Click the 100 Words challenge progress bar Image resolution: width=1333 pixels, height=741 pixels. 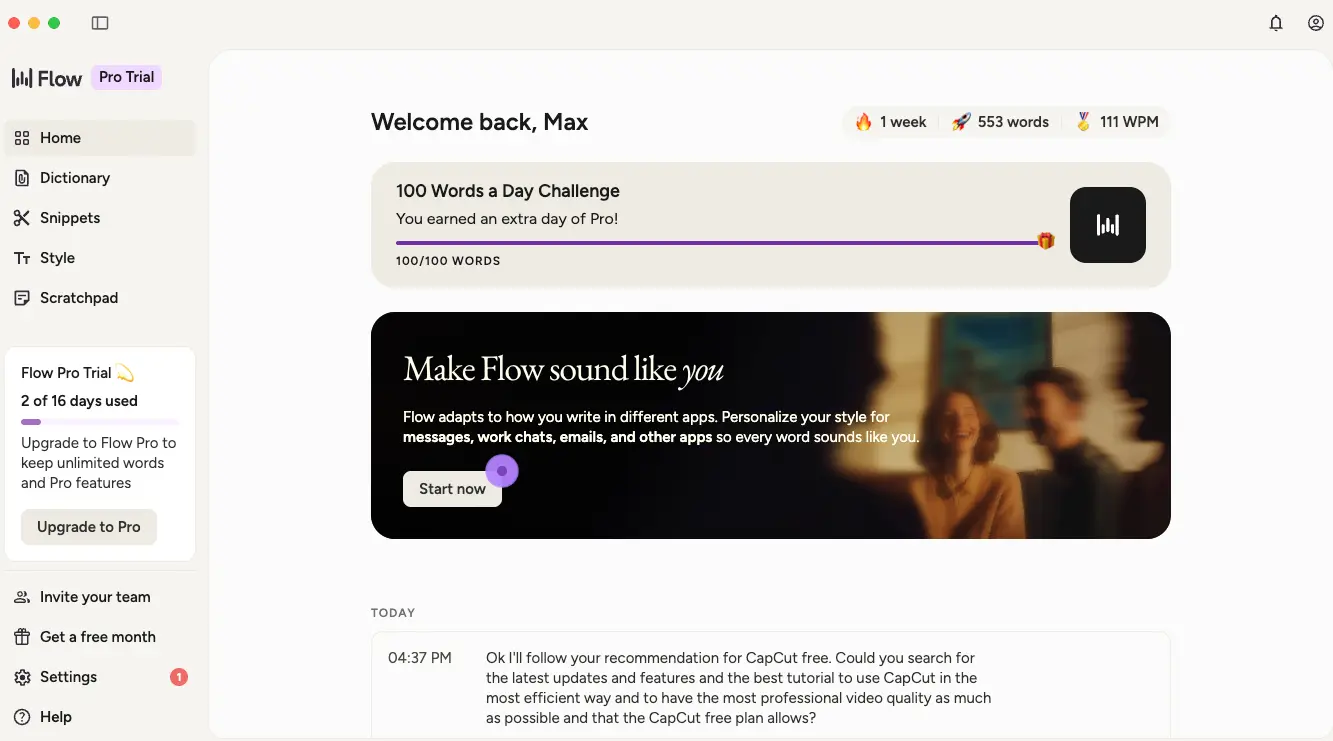(x=716, y=242)
